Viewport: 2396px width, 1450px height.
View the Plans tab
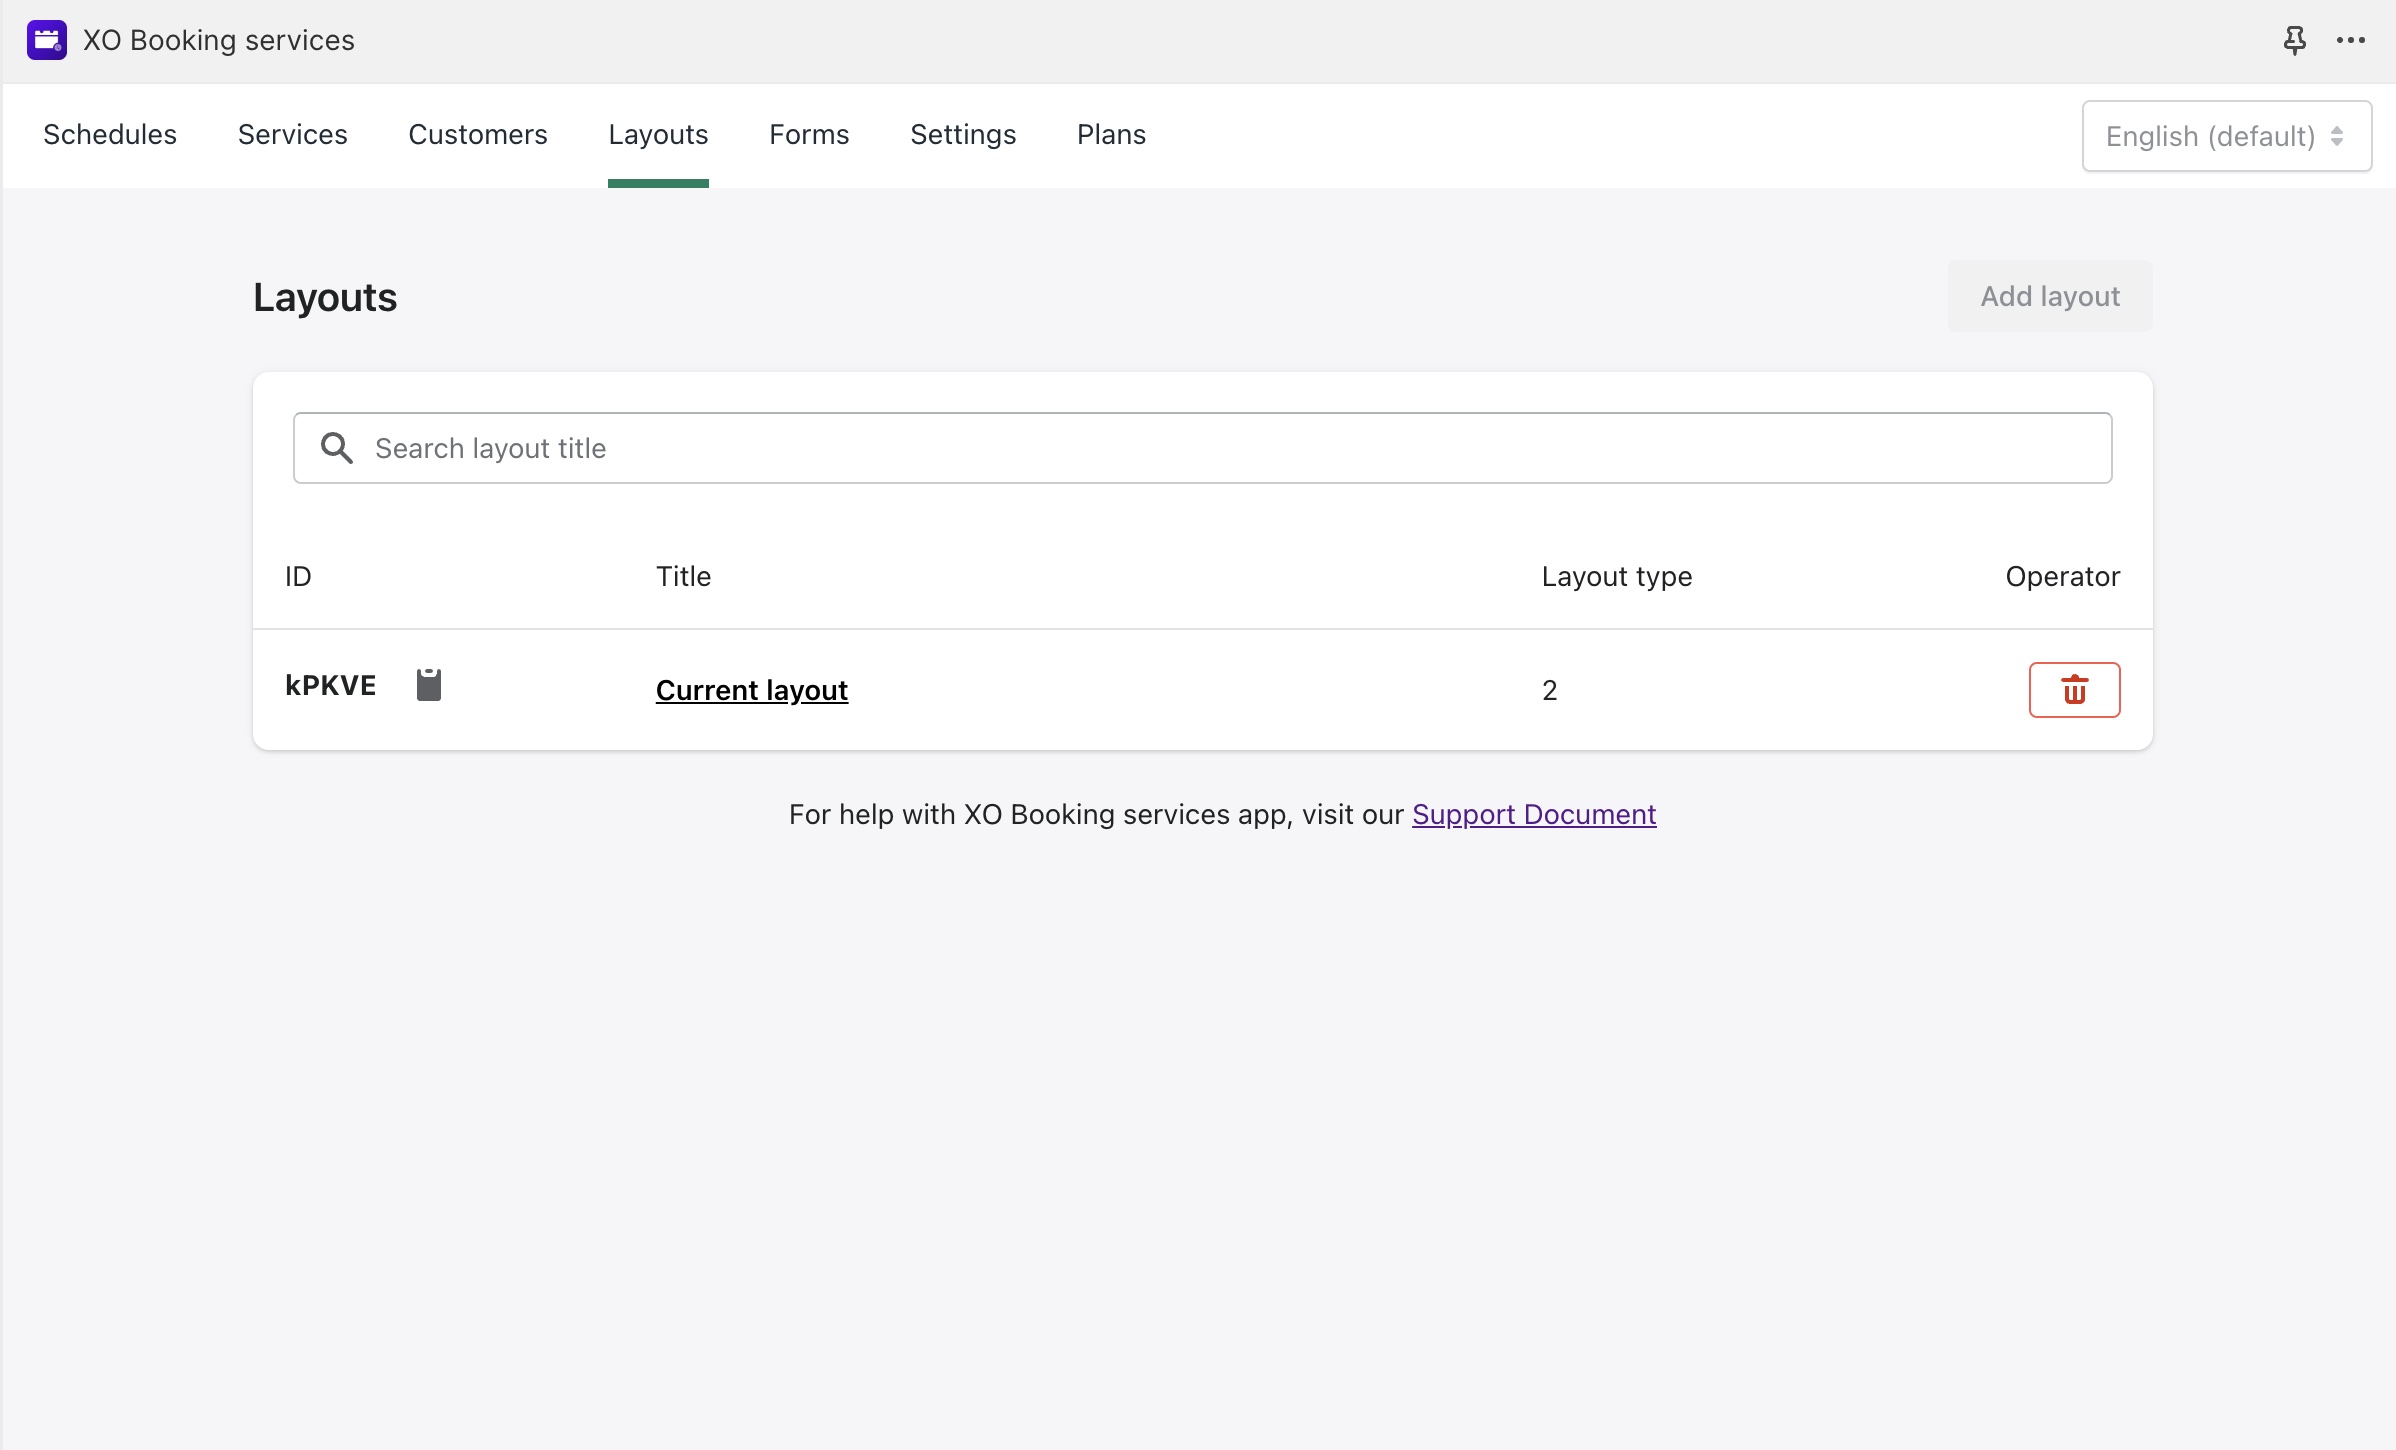tap(1111, 135)
